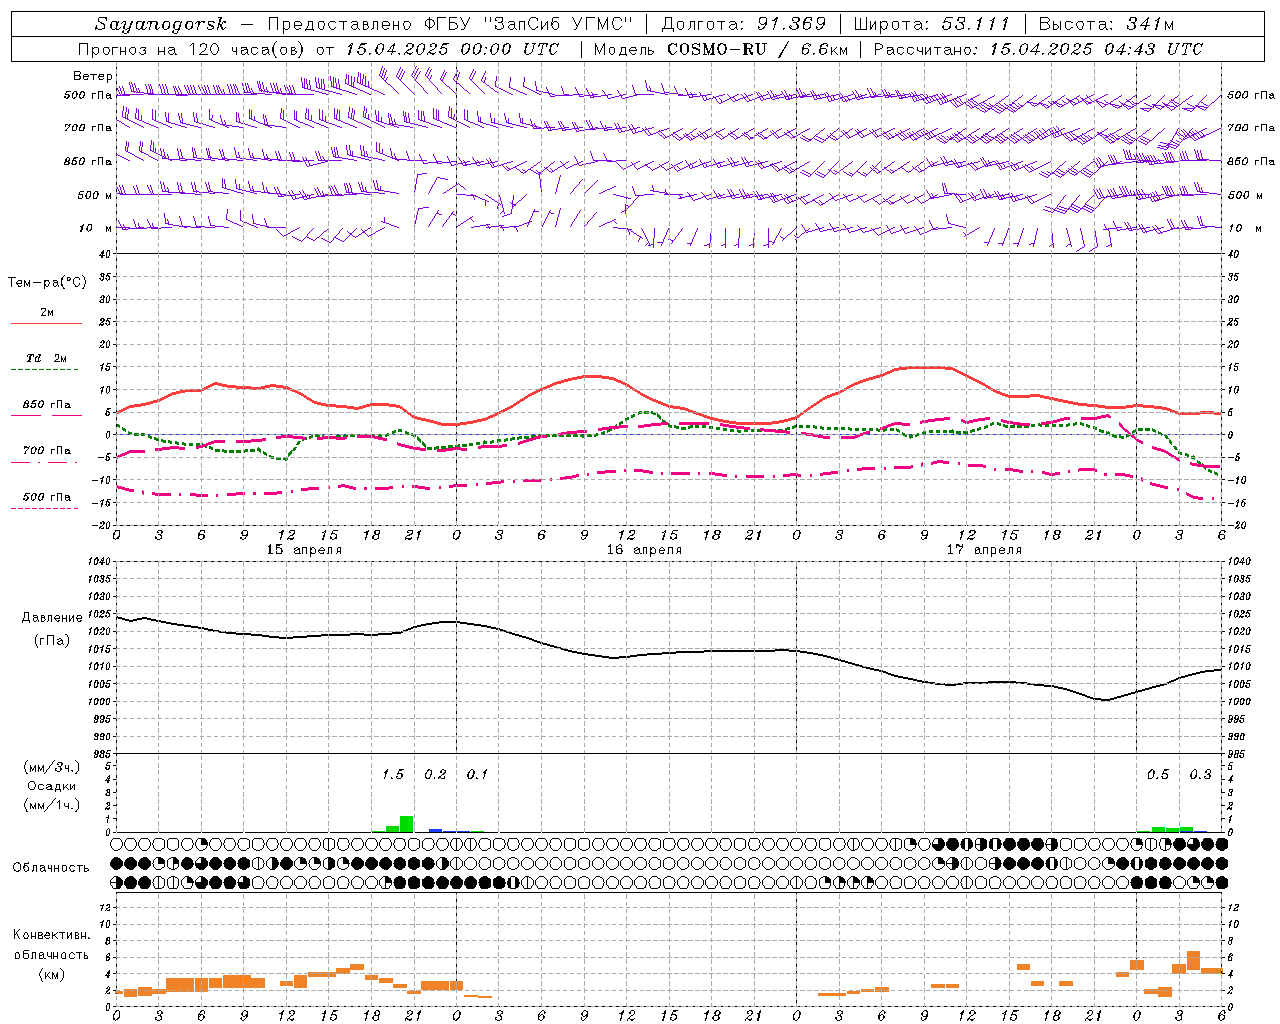
Task: Click the 500 гПа temperature legend entry
Action: pos(47,496)
